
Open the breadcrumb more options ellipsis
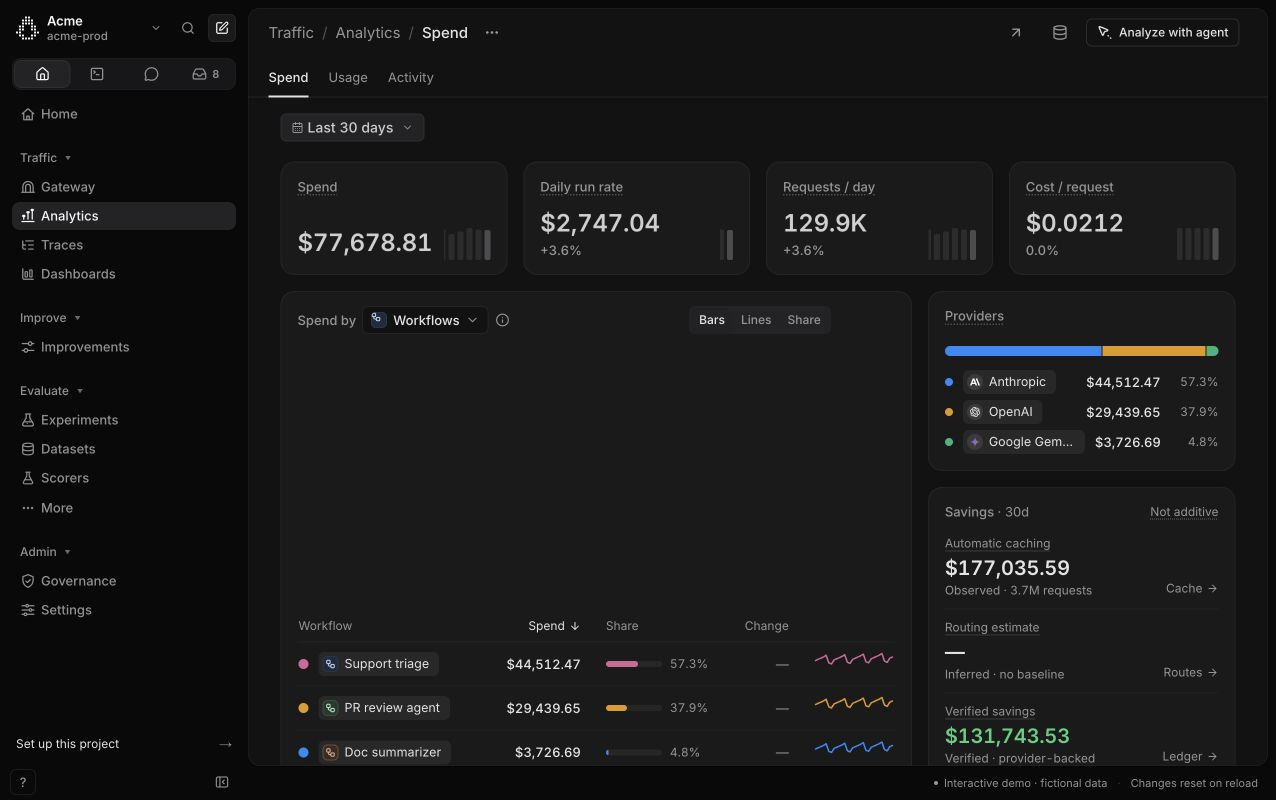(492, 32)
